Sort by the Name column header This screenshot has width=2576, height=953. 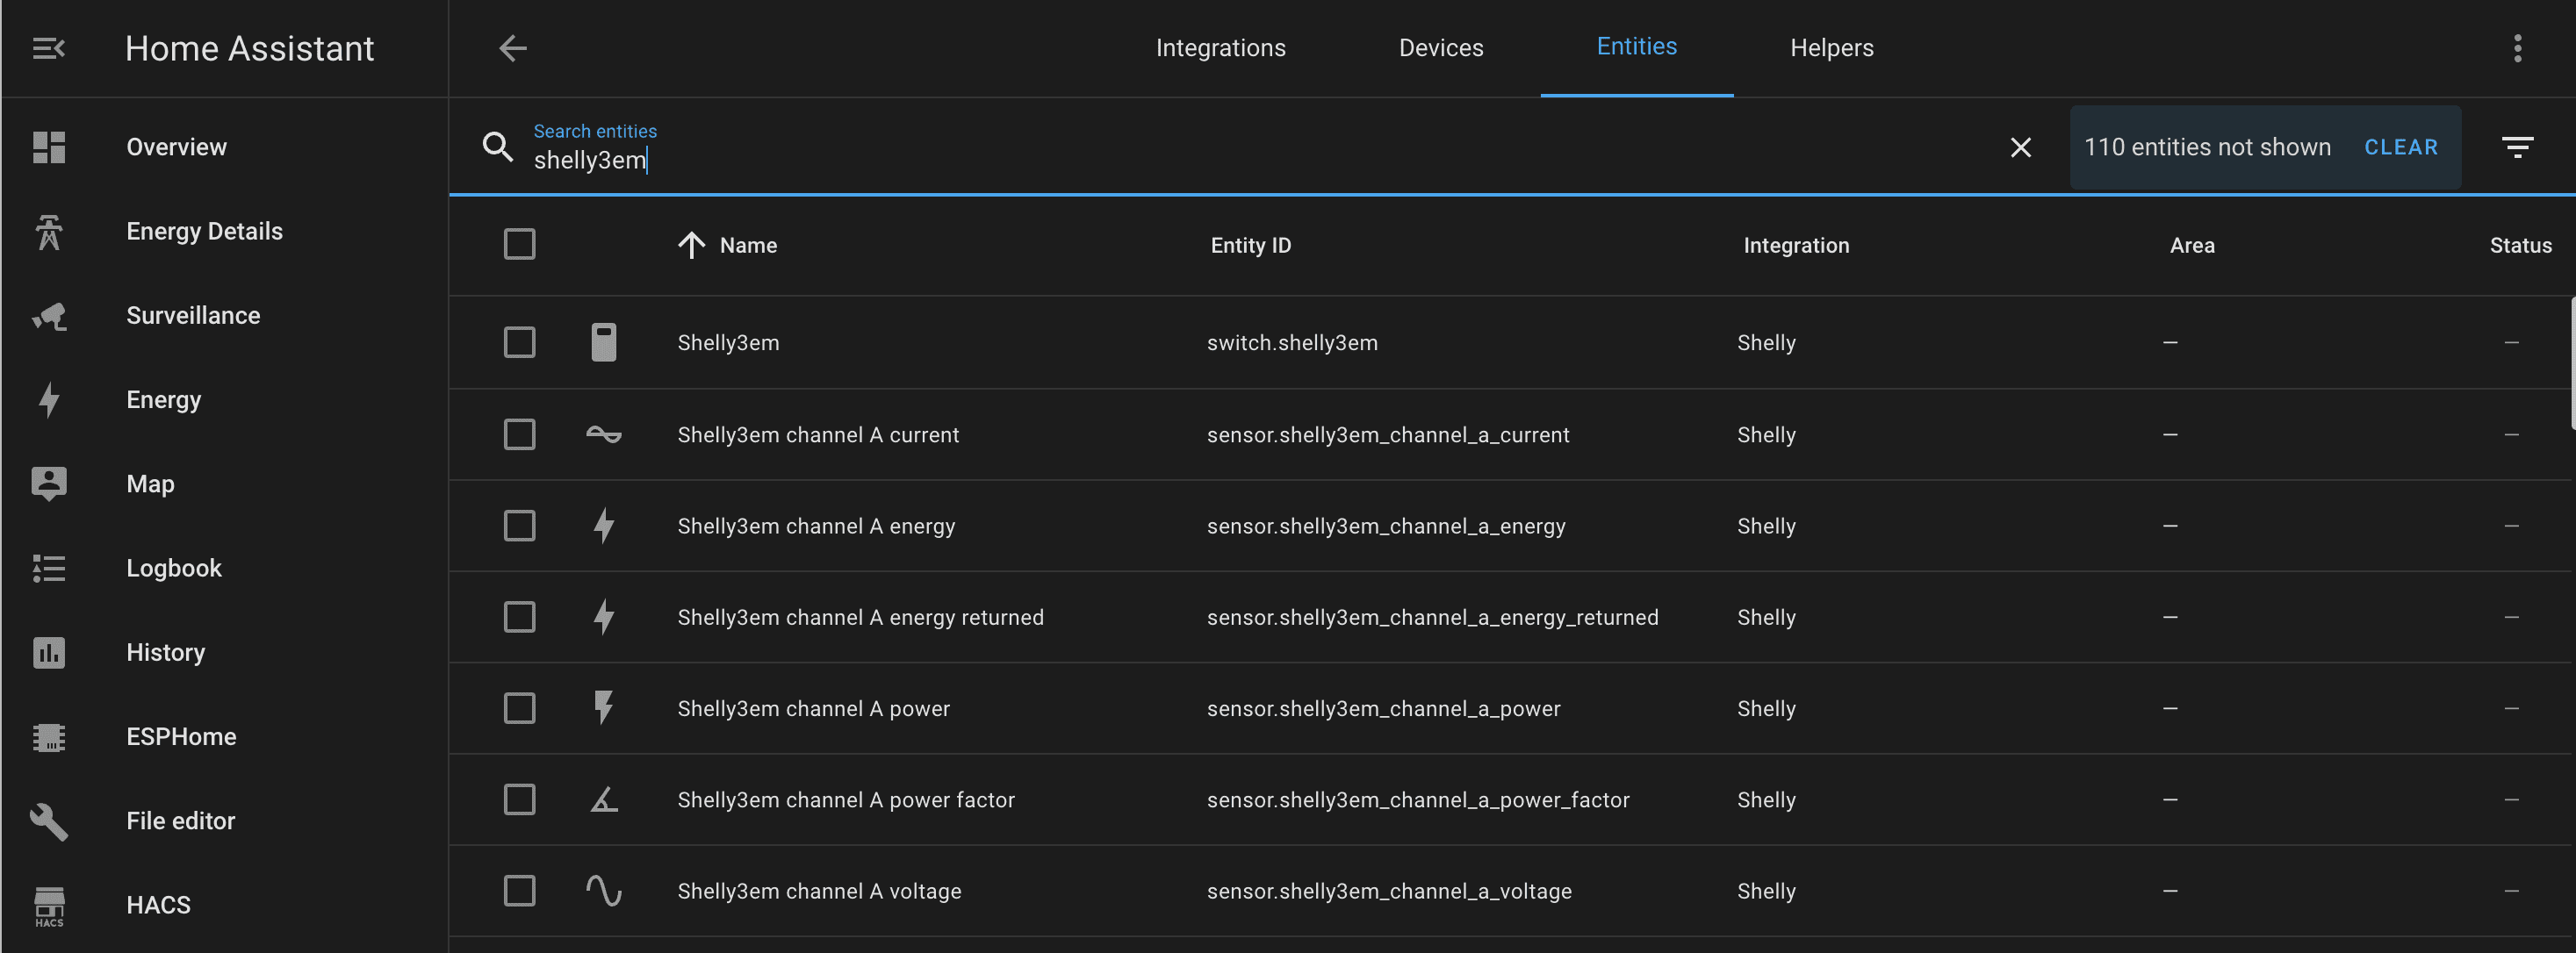click(x=748, y=245)
